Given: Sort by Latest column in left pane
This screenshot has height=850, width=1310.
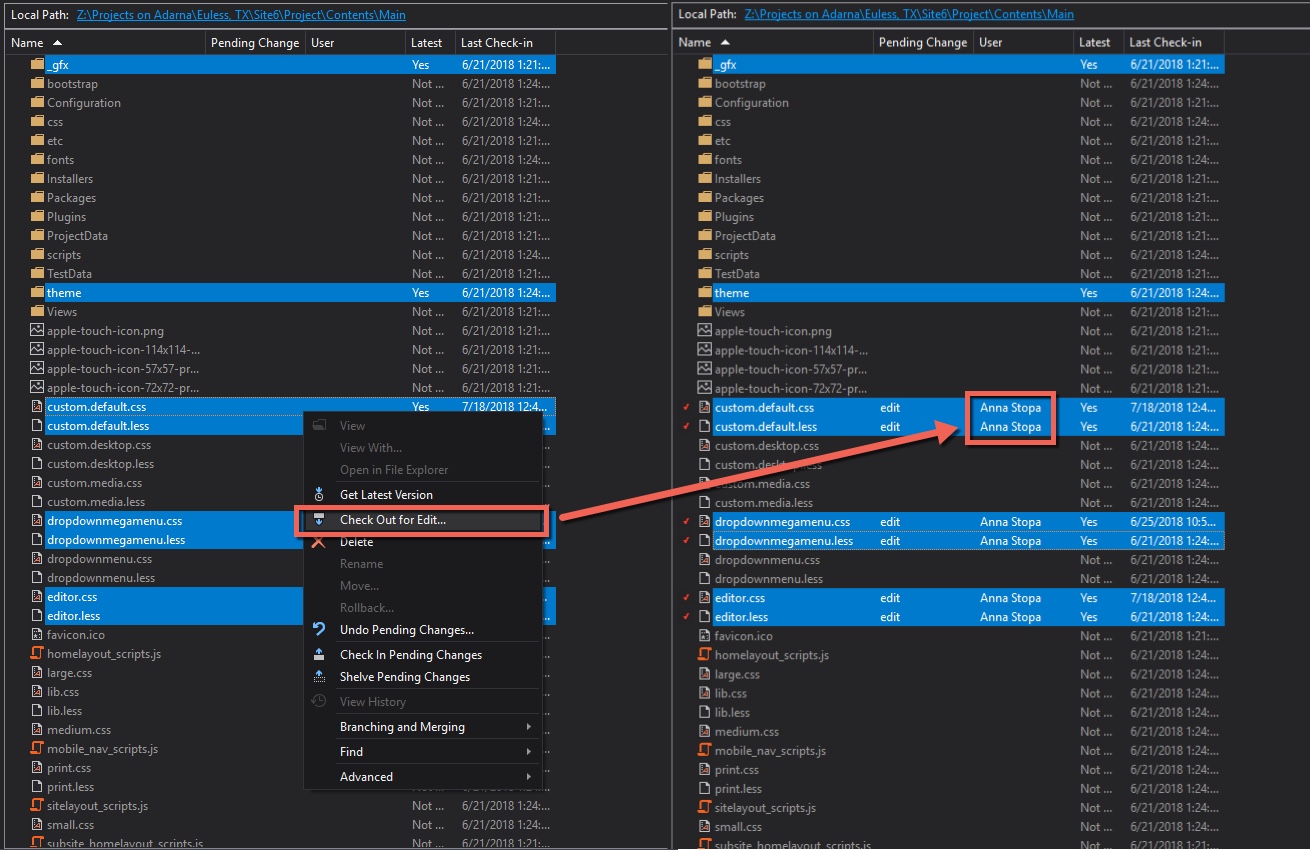Looking at the screenshot, I should pyautogui.click(x=430, y=43).
